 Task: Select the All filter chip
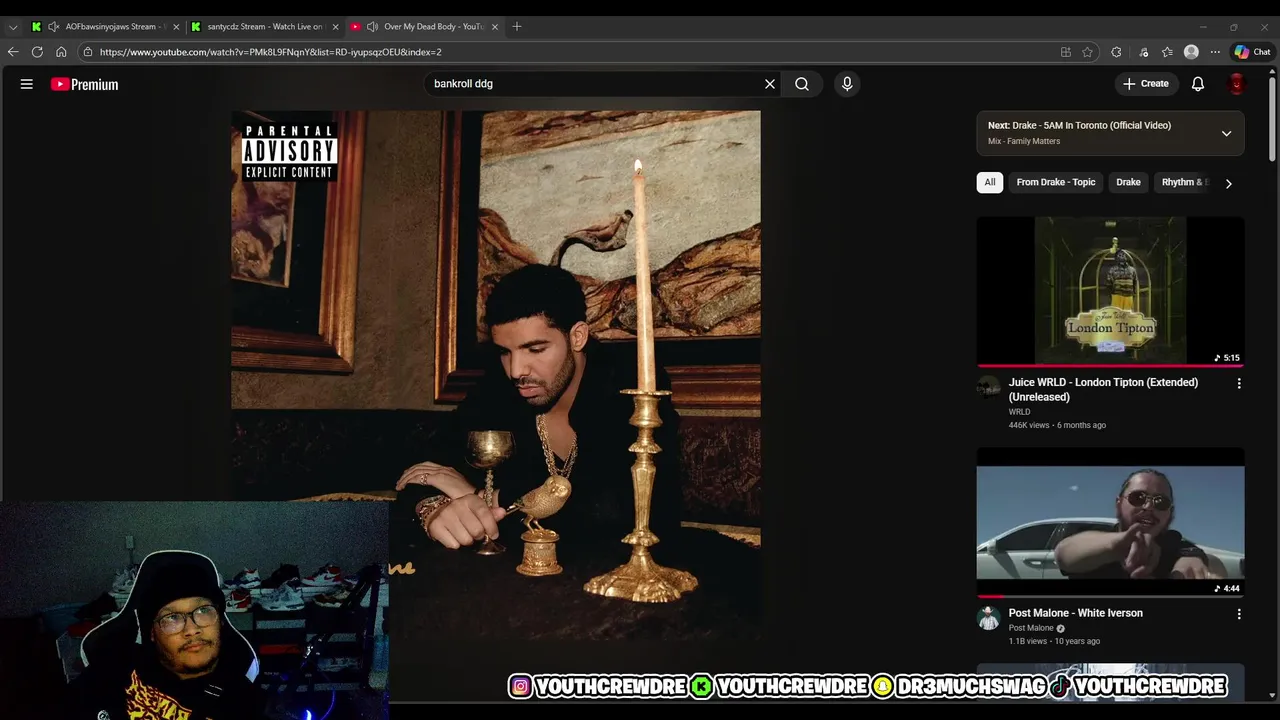990,182
